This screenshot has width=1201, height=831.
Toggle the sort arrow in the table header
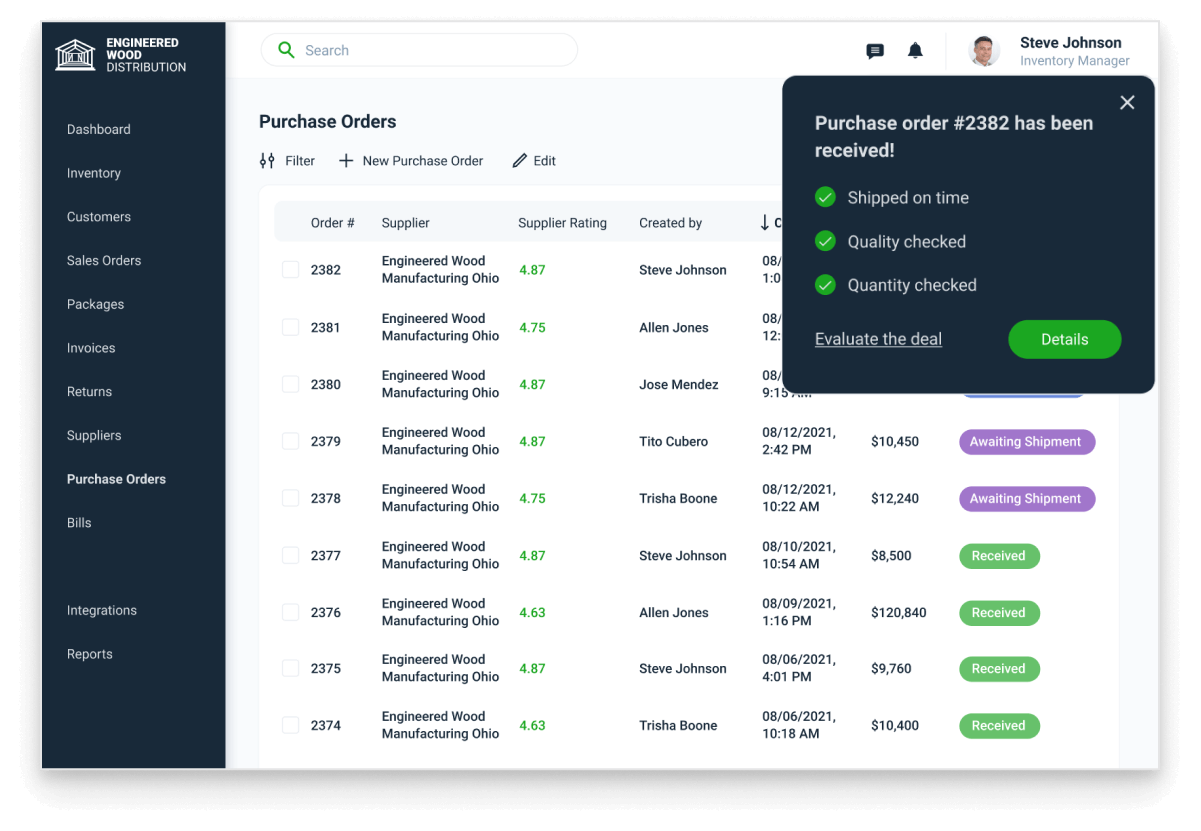point(765,223)
